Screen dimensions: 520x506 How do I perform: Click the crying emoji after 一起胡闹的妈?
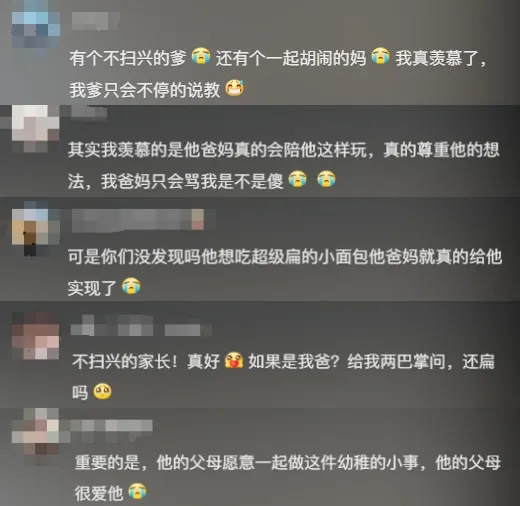(x=380, y=56)
